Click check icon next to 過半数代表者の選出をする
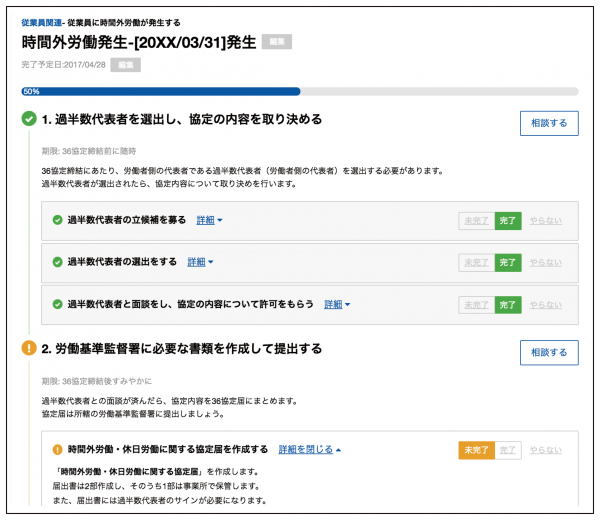This screenshot has height=520, width=600. tap(58, 262)
